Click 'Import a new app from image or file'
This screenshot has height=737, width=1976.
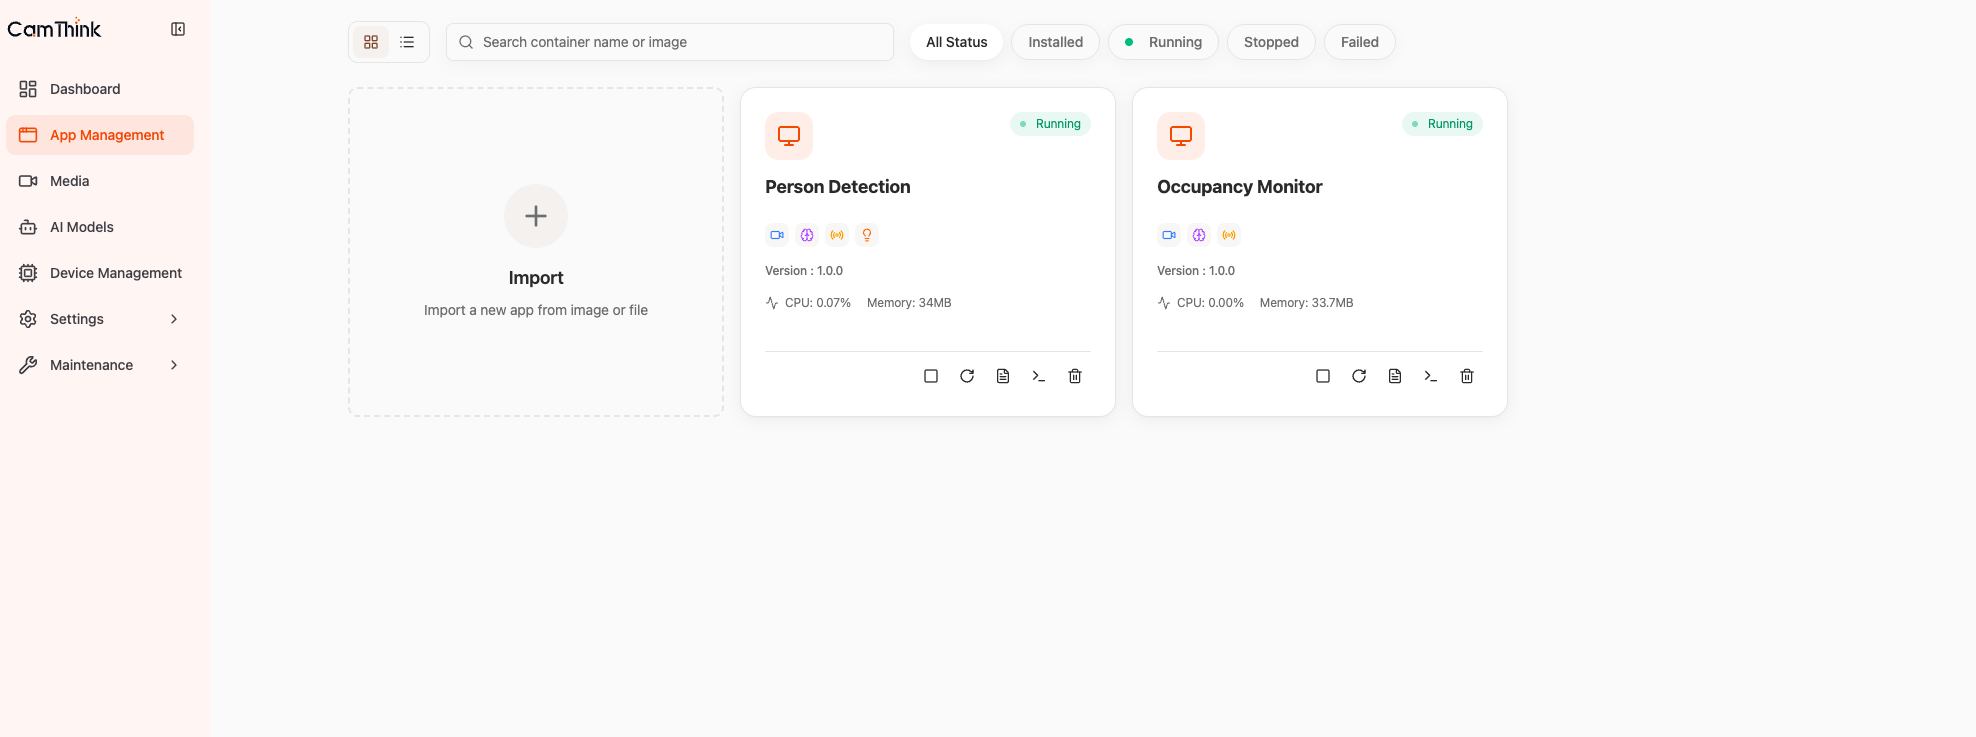pyautogui.click(x=536, y=310)
